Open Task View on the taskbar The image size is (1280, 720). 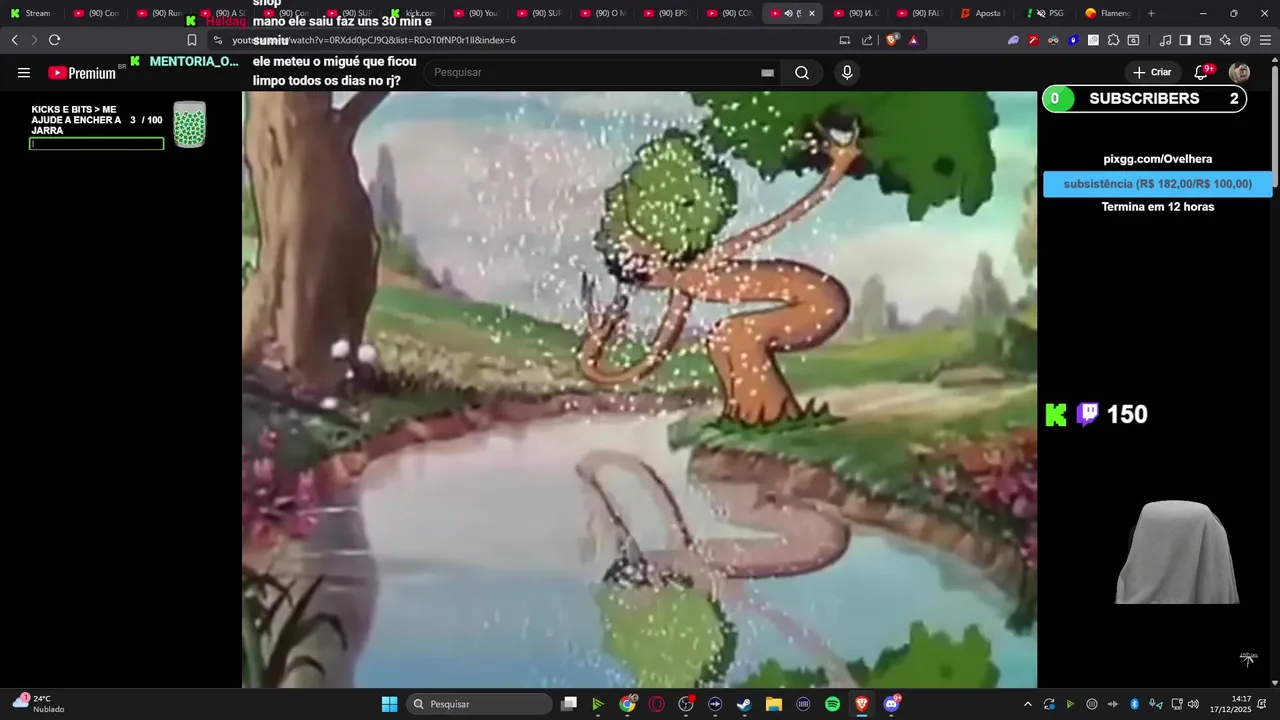coord(569,704)
